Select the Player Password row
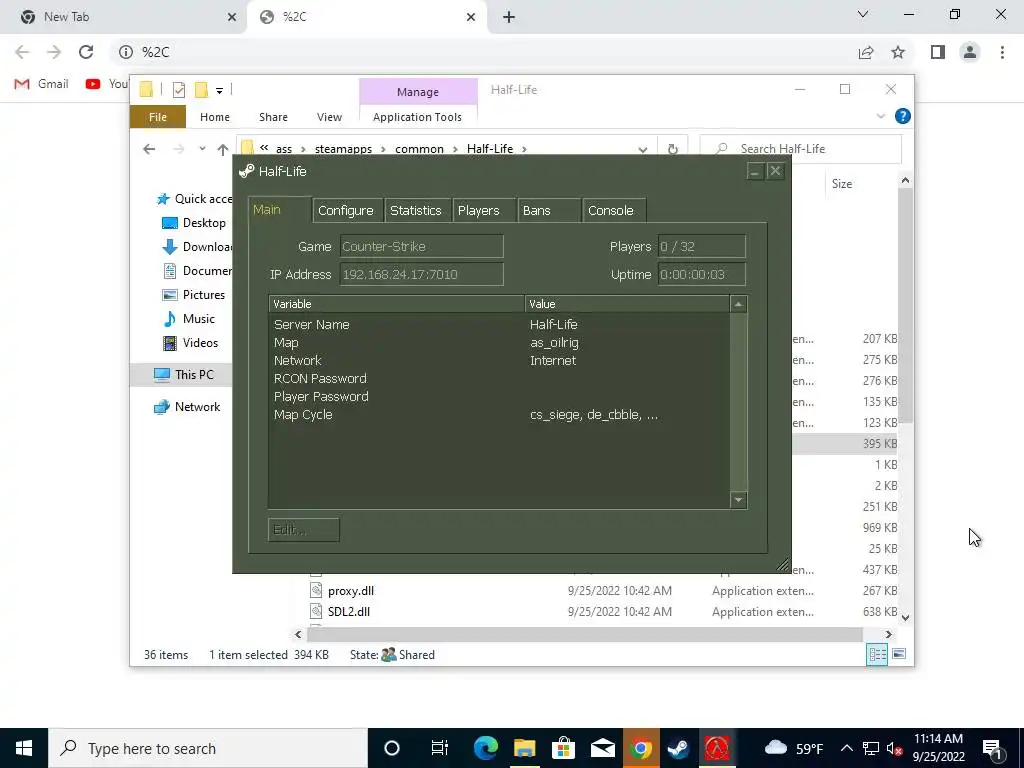1024x768 pixels. click(499, 396)
